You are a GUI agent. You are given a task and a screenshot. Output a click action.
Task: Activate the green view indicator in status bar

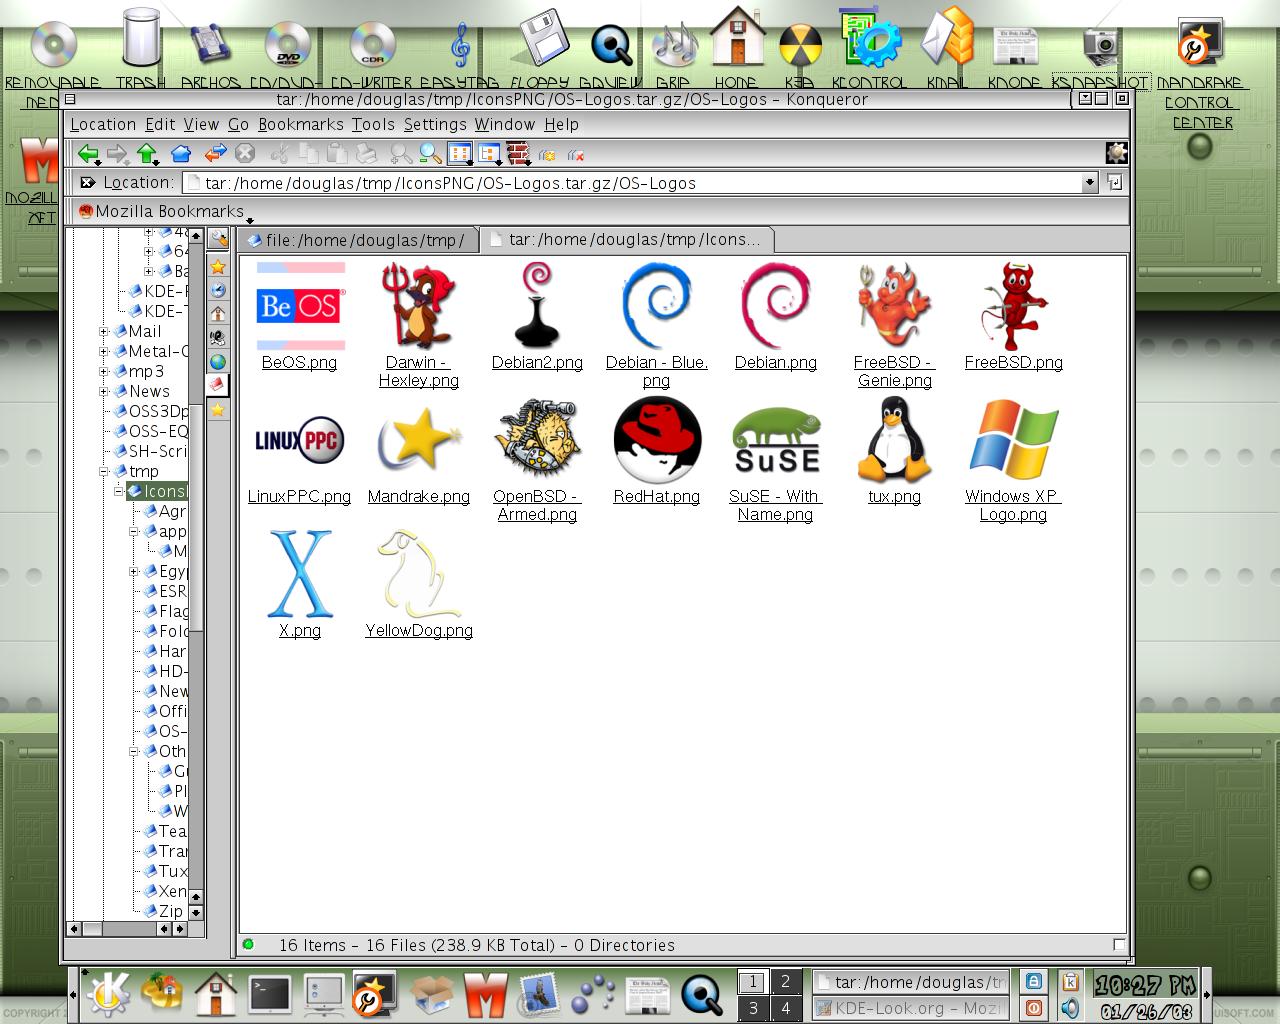(248, 944)
